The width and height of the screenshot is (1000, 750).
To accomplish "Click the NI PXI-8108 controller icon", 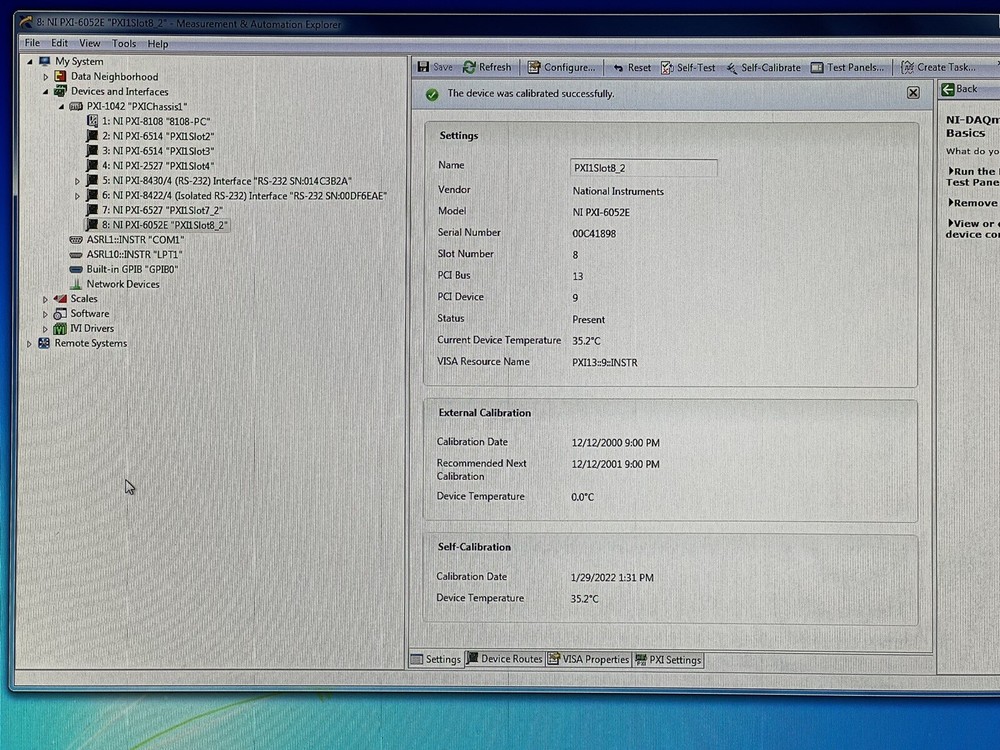I will [x=92, y=121].
